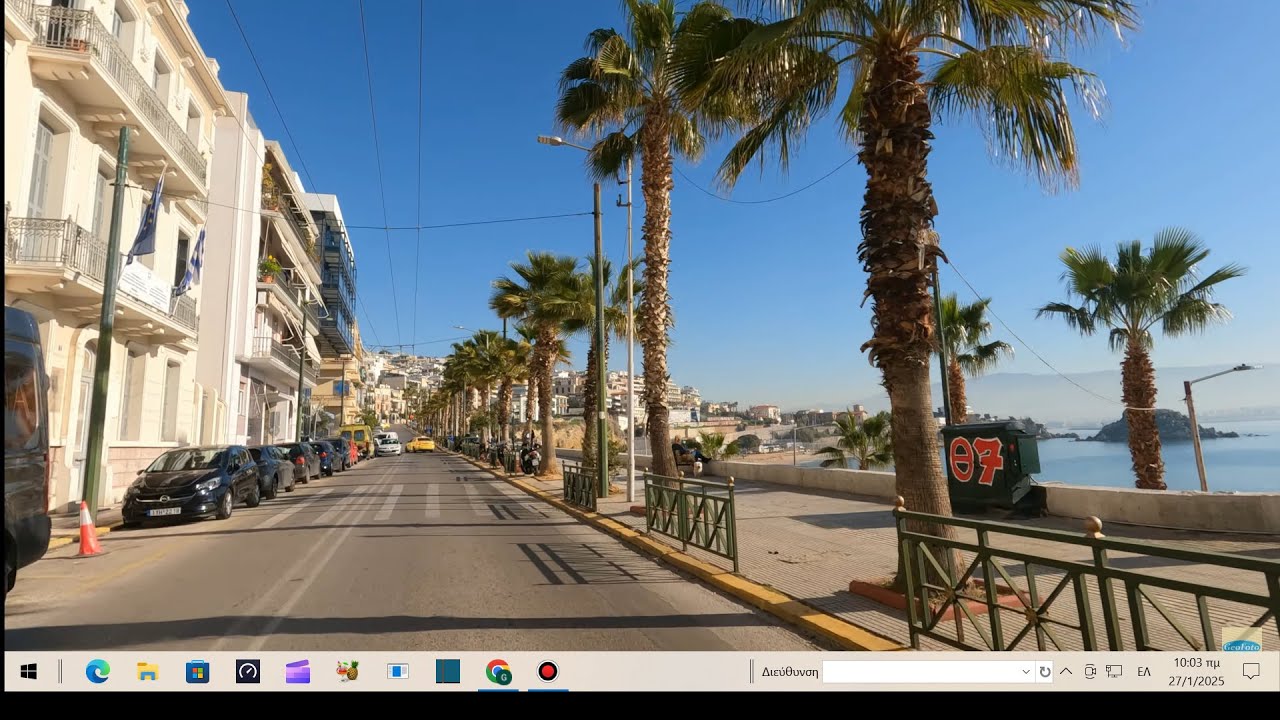Open the white-blue window app in taskbar
Viewport: 1280px width, 720px height.
coord(398,672)
